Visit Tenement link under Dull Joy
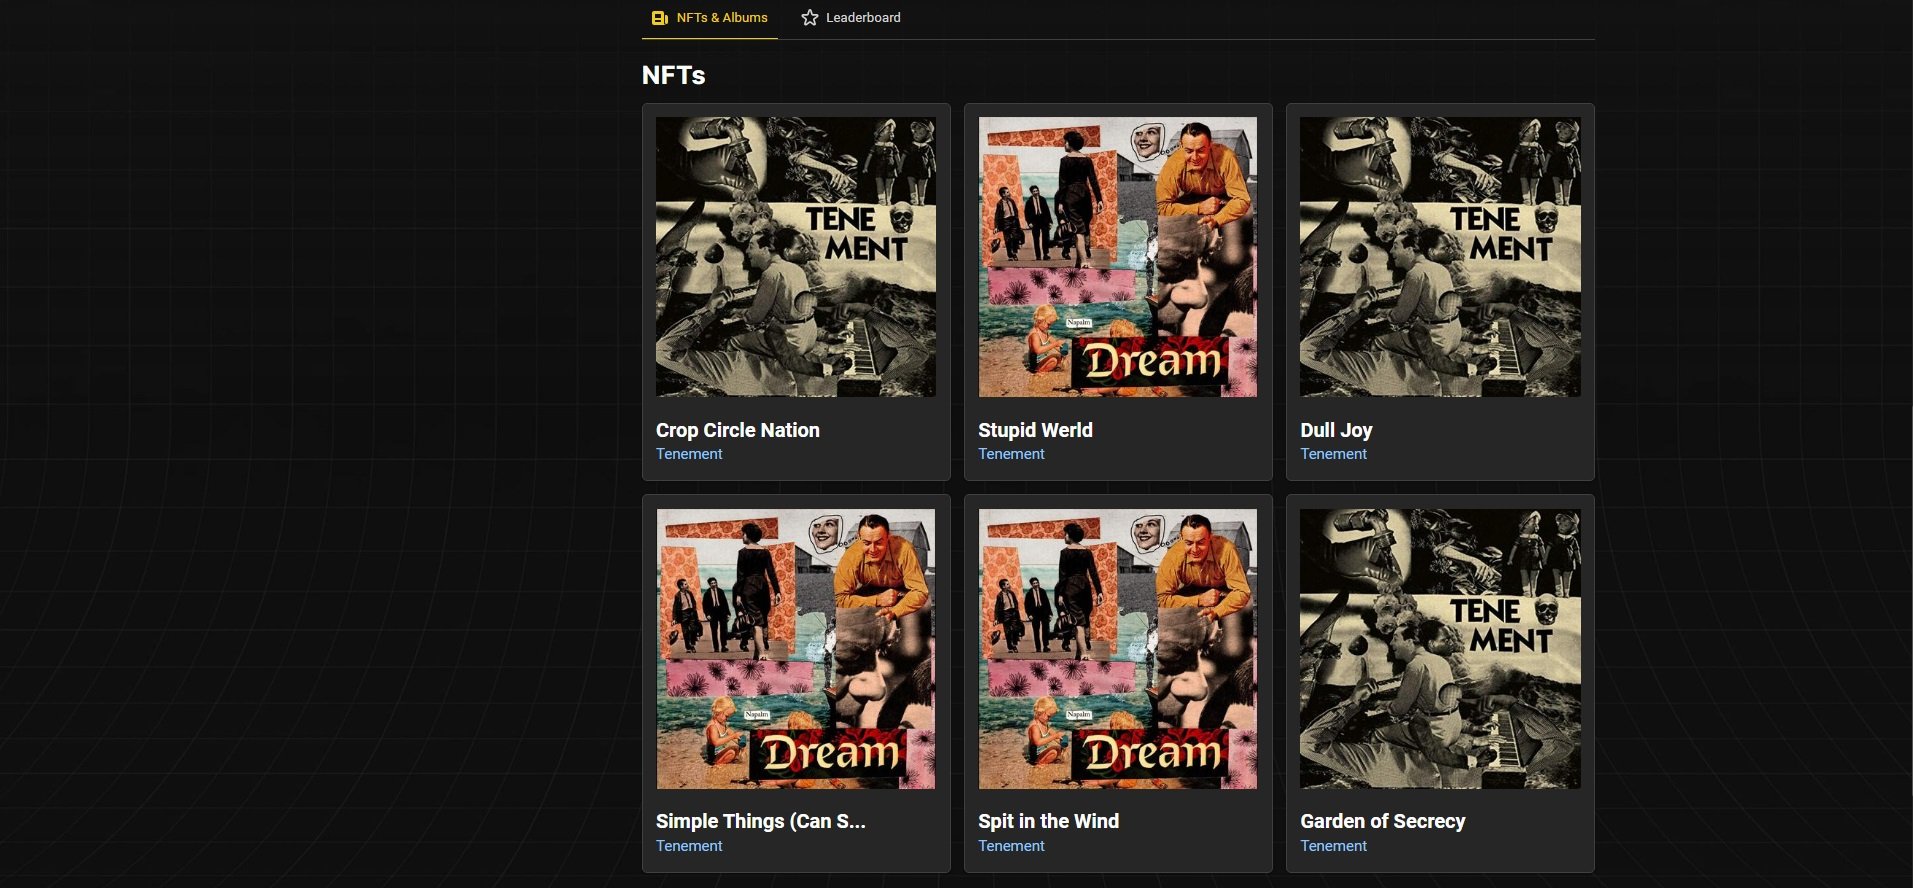The width and height of the screenshot is (1913, 888). pos(1333,454)
